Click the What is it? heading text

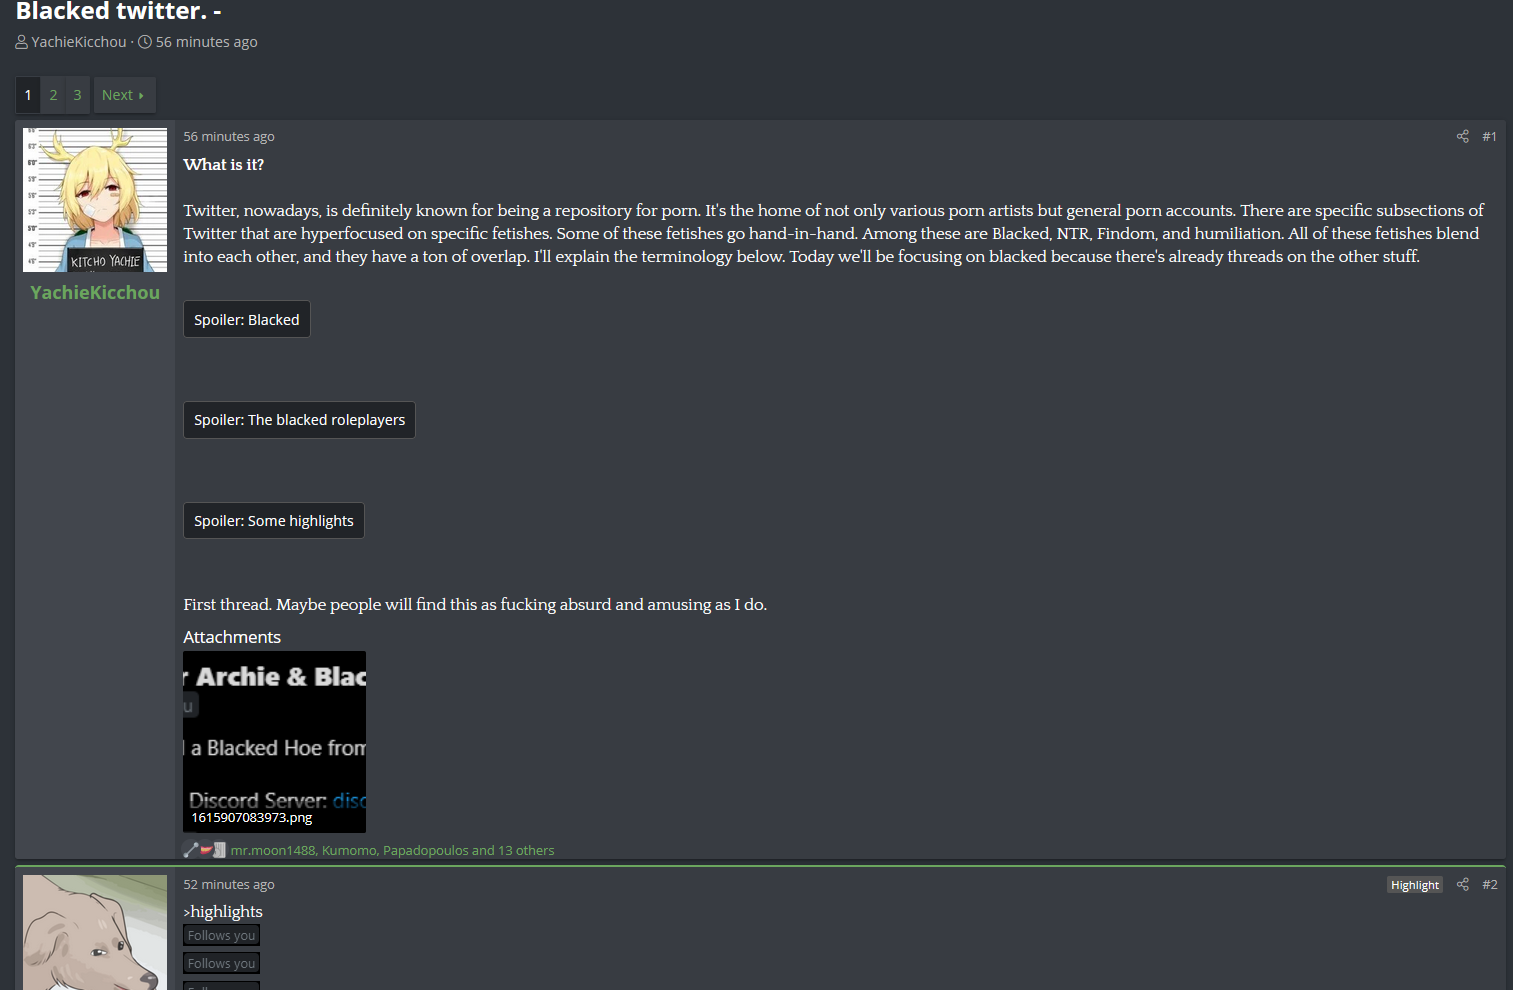(x=224, y=165)
